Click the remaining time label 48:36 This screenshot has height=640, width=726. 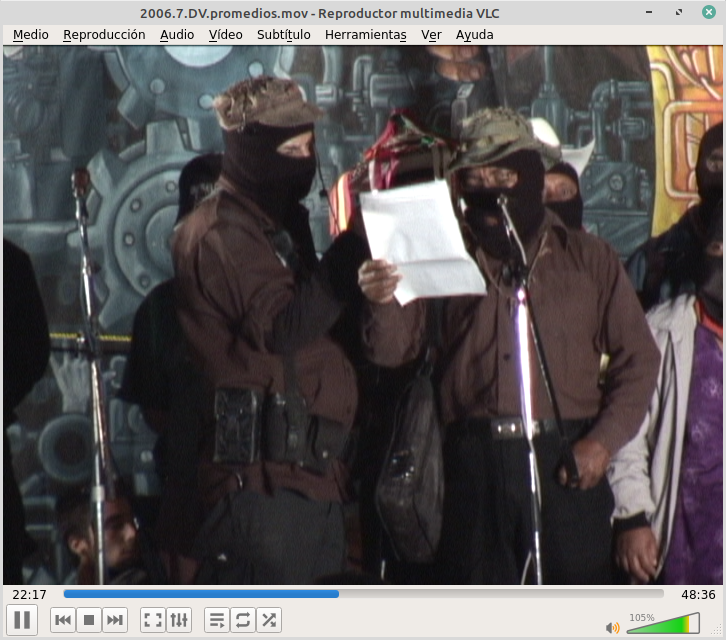698,594
